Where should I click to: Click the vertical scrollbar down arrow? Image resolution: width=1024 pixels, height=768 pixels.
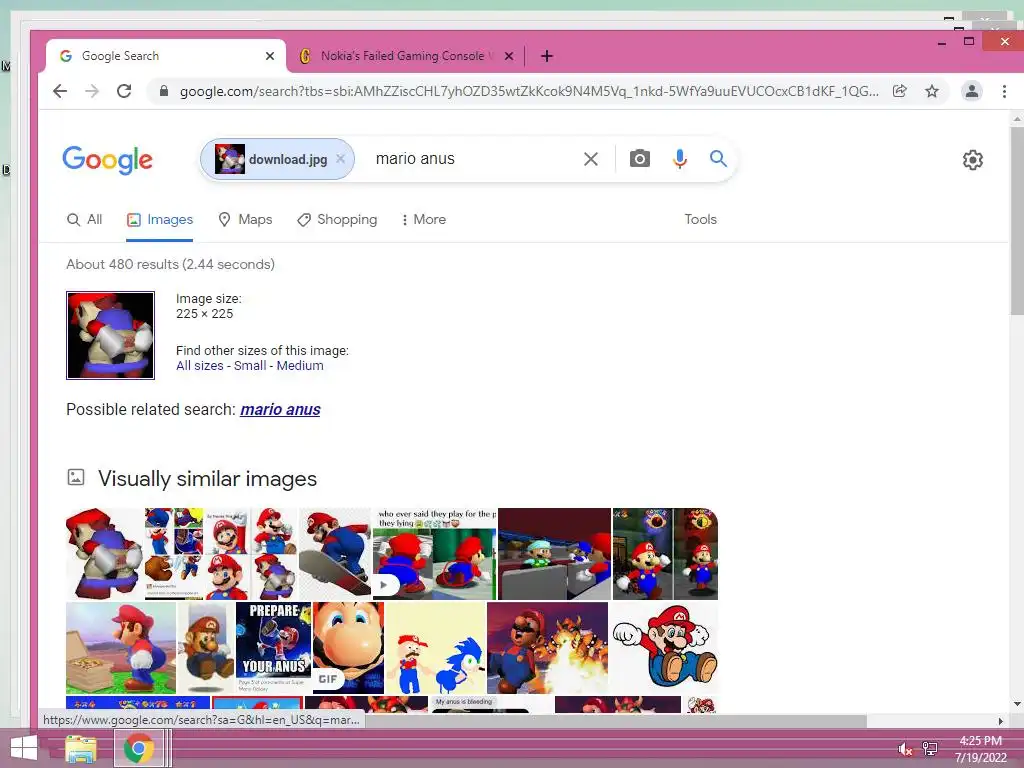[1017, 704]
